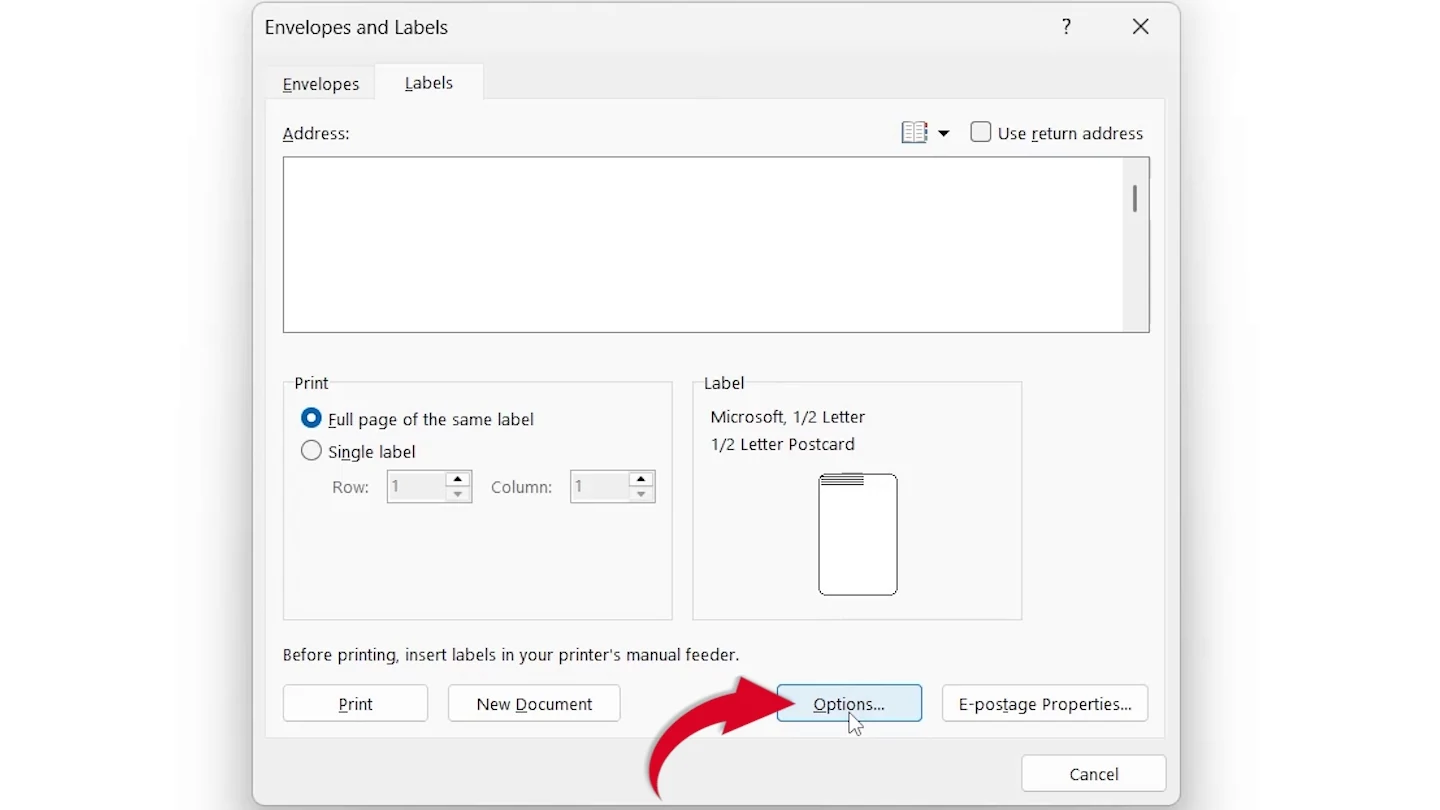Click the Print button
1440x810 pixels.
coord(355,704)
